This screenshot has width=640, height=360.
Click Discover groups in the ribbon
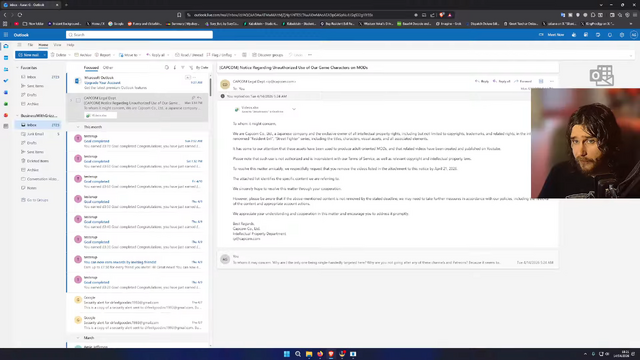pyautogui.click(x=268, y=55)
